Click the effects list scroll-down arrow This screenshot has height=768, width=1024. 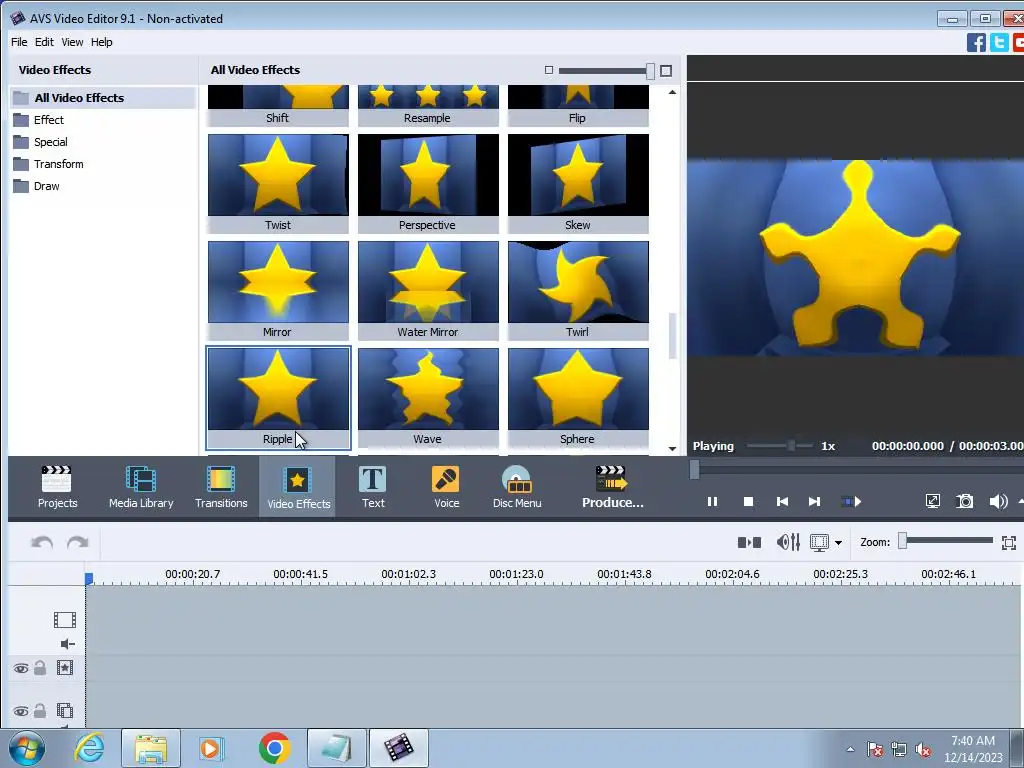(x=672, y=449)
